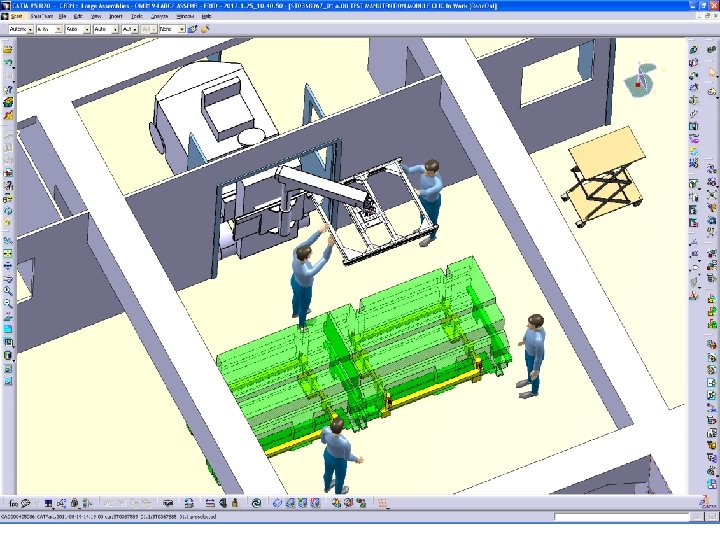Click the yellow wizard icon in graphic properties toolbar

(x=205, y=29)
